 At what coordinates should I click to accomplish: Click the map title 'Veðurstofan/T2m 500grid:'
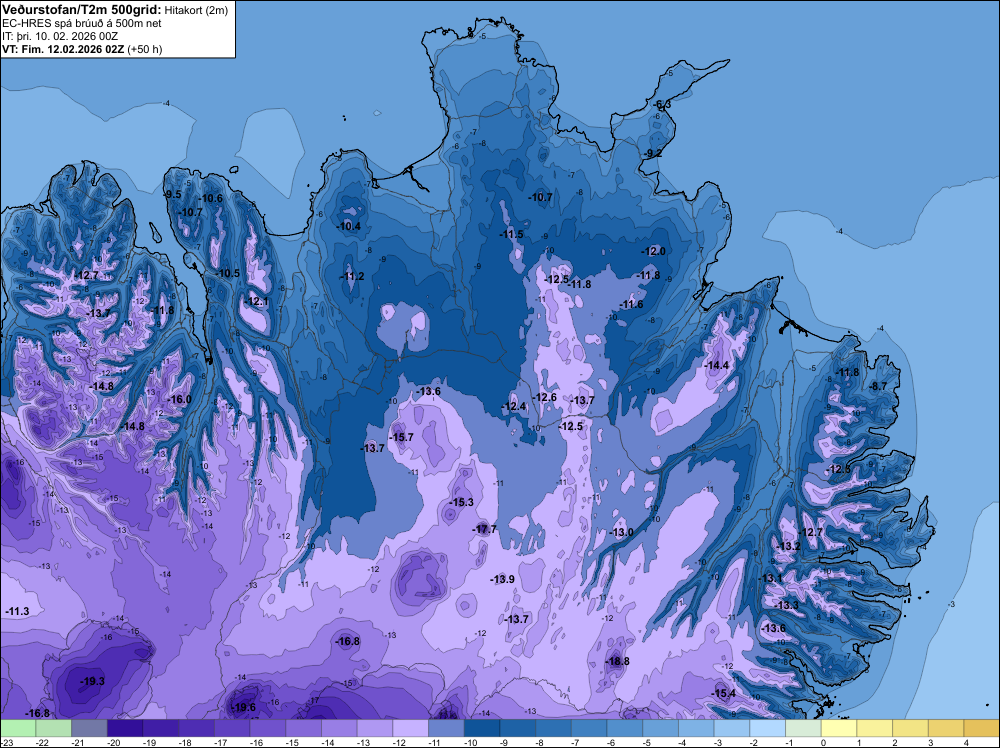click(x=81, y=10)
